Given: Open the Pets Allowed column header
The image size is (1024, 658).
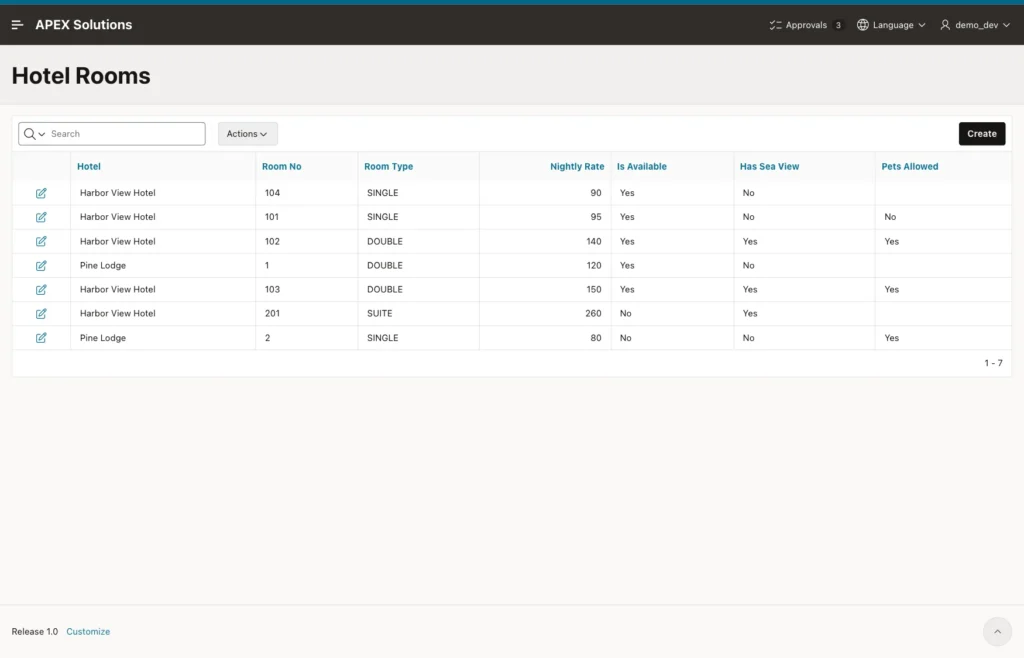Looking at the screenshot, I should click(x=910, y=166).
